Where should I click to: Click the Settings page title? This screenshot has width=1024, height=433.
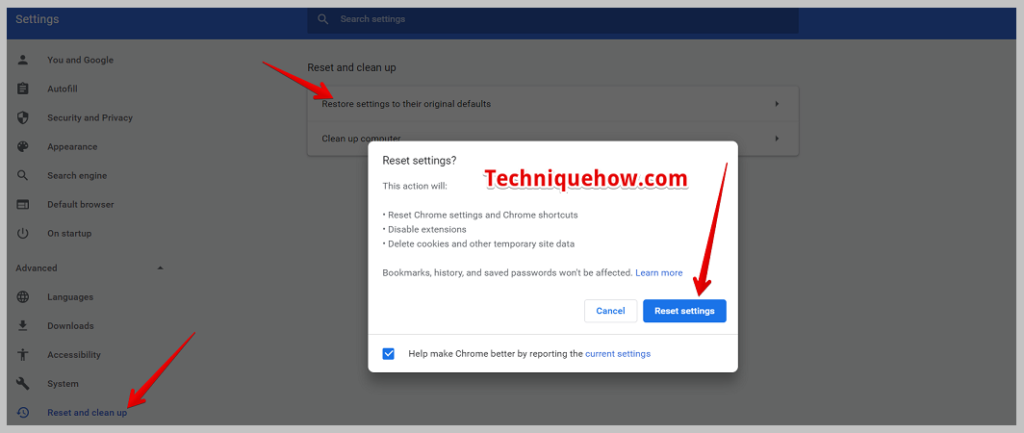[x=37, y=19]
